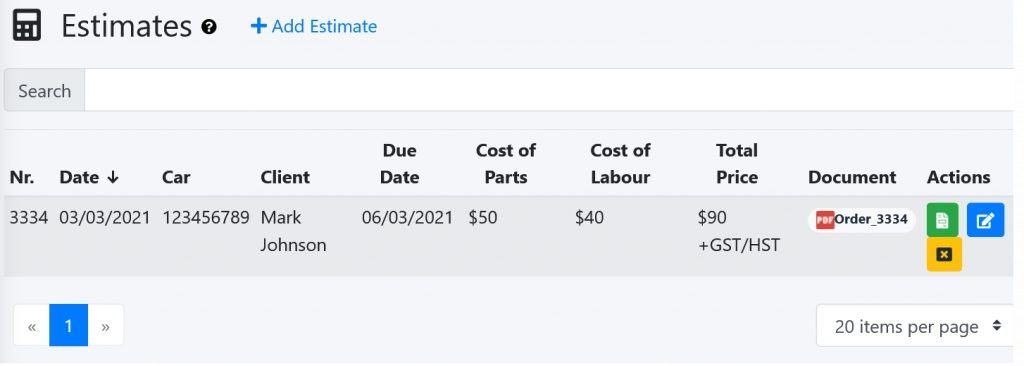This screenshot has height=366, width=1024.
Task: Open the PDF icon for Order_3334
Action: [x=825, y=220]
